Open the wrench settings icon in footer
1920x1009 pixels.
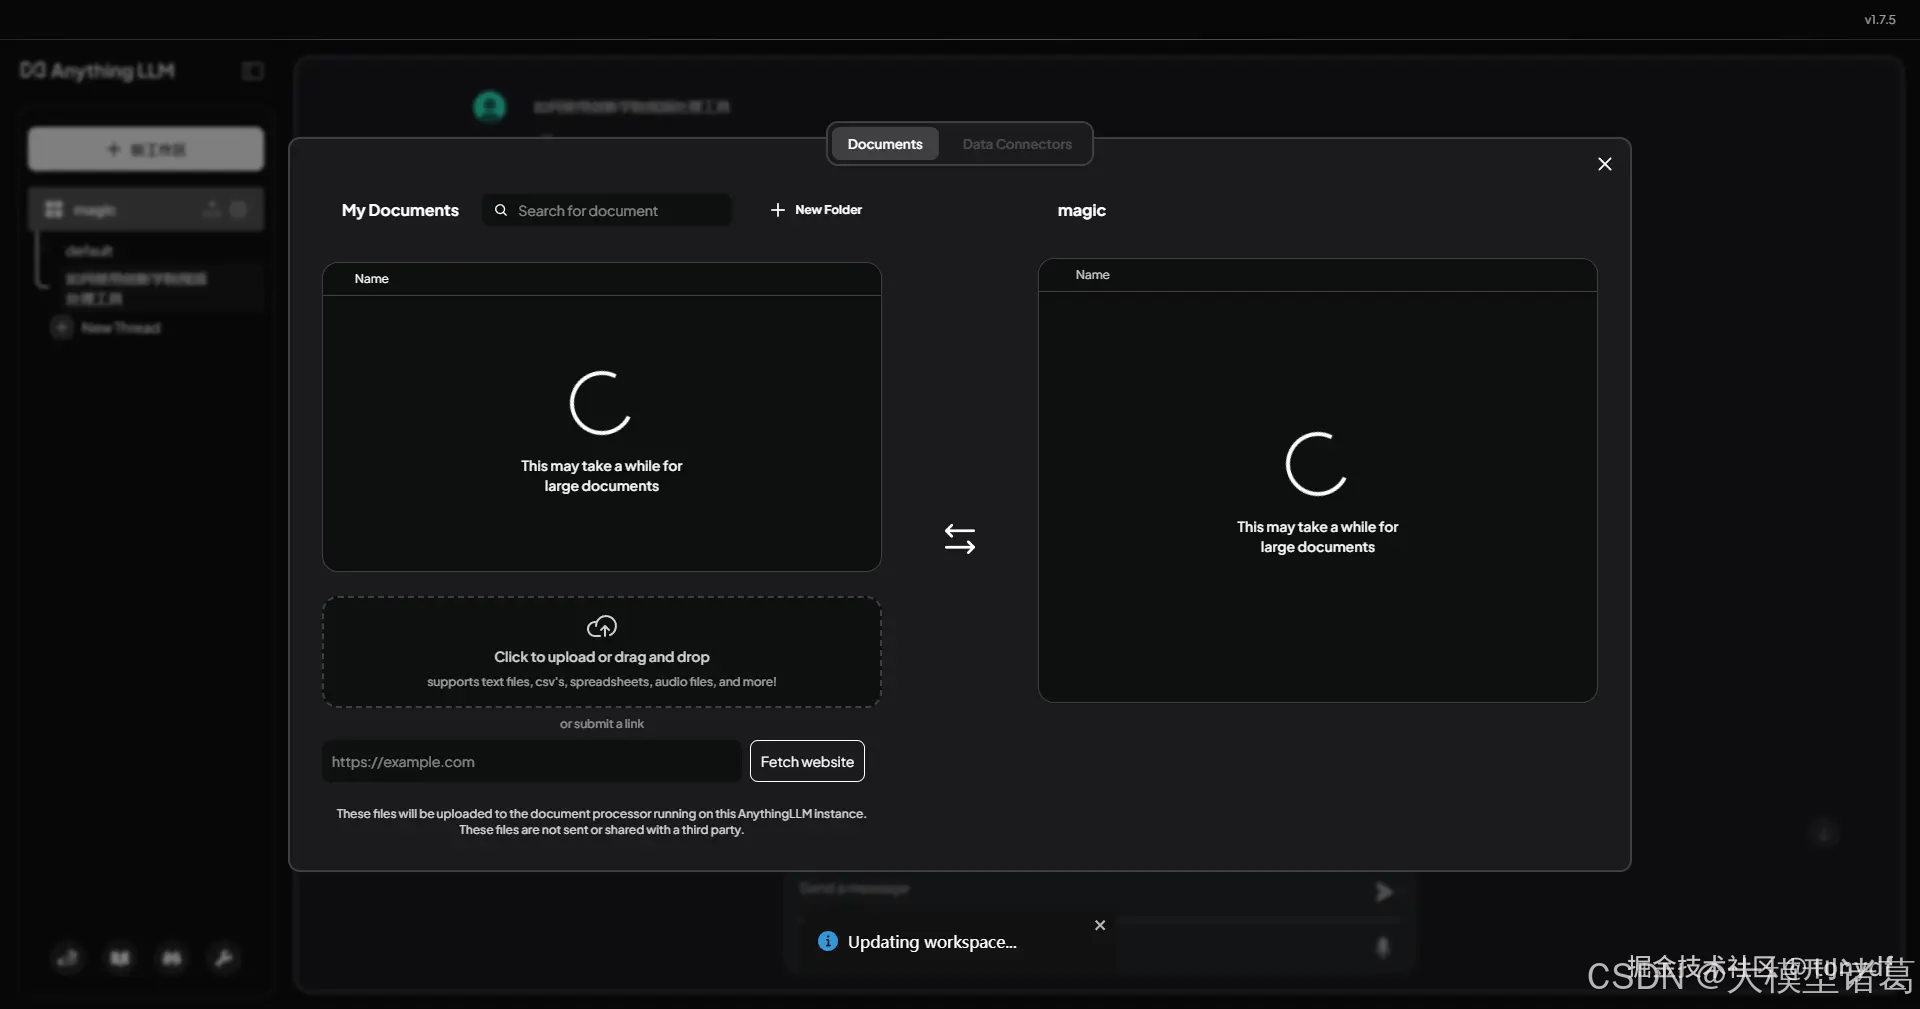(224, 958)
